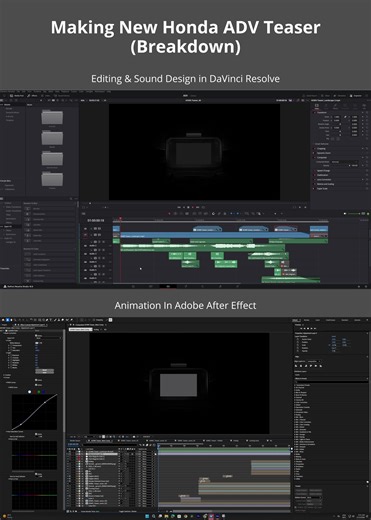Expand the Speed Change section in Inspector

click(323, 171)
